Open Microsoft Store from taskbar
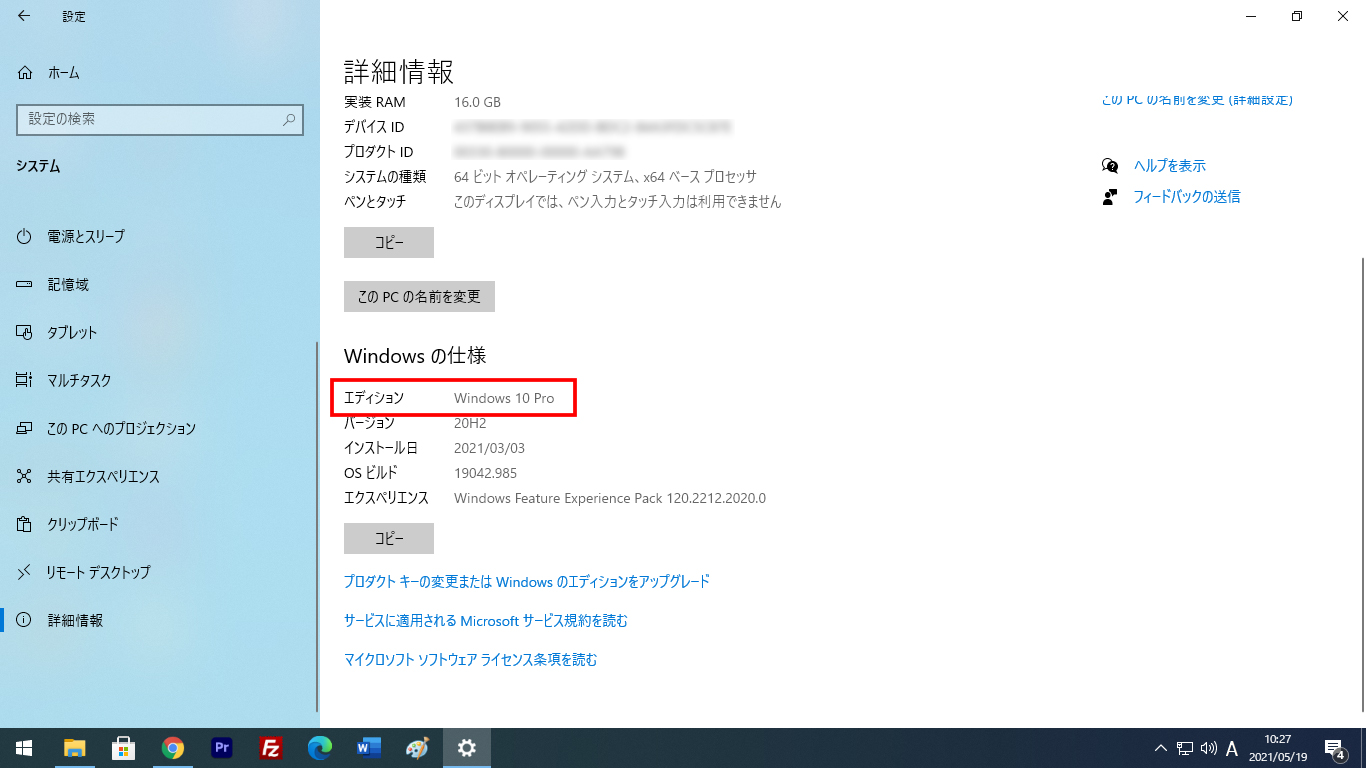Image resolution: width=1366 pixels, height=768 pixels. tap(124, 748)
